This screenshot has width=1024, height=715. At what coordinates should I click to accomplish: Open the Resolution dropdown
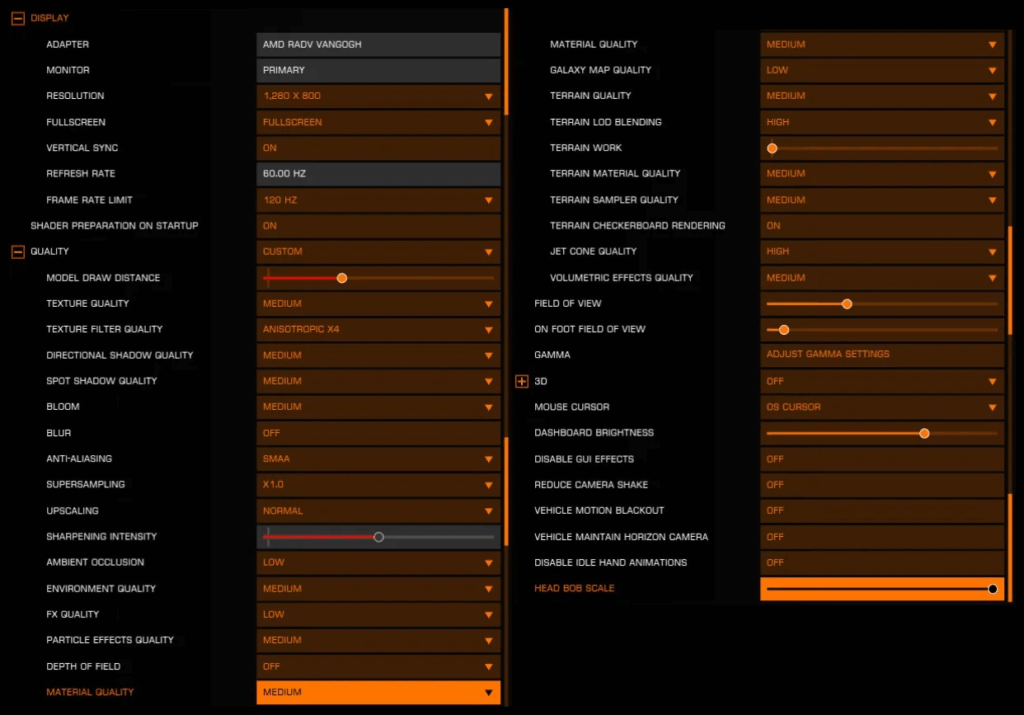coord(378,96)
